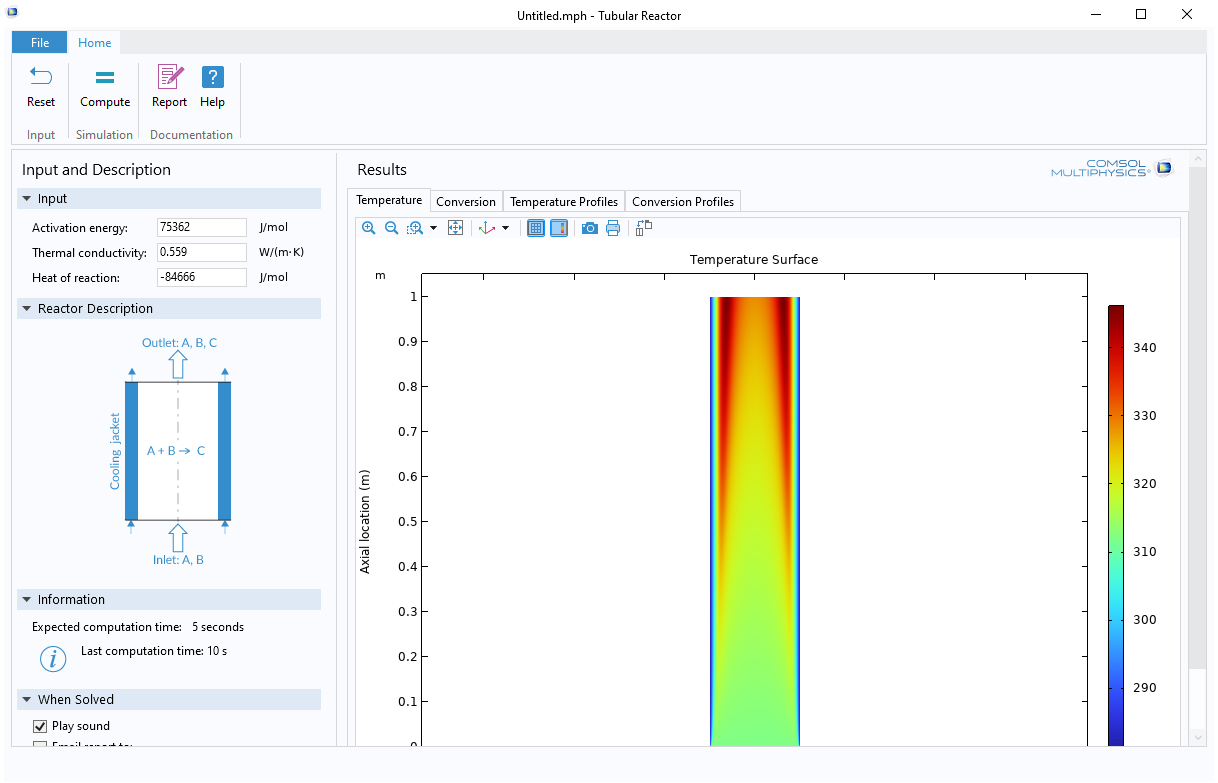Collapse the Reactor Description section
Screen dimensions: 1218x783
tap(25, 309)
